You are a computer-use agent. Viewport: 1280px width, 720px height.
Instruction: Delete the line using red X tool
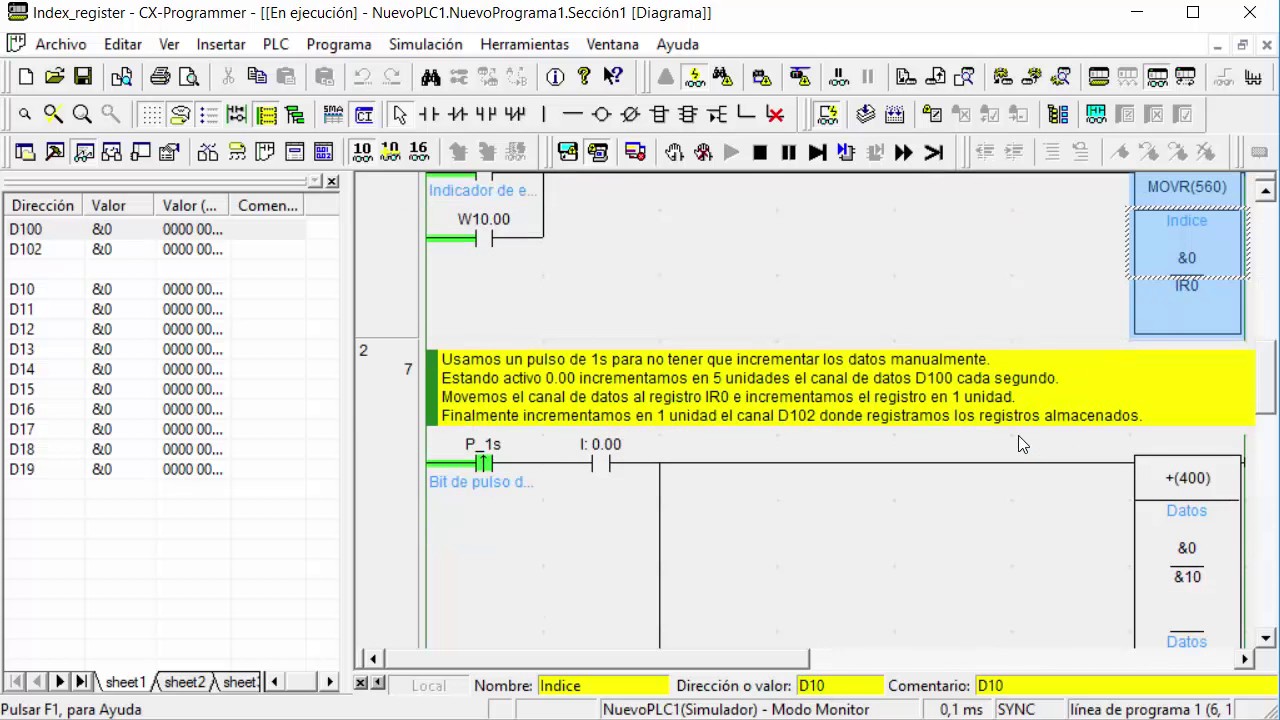[774, 115]
